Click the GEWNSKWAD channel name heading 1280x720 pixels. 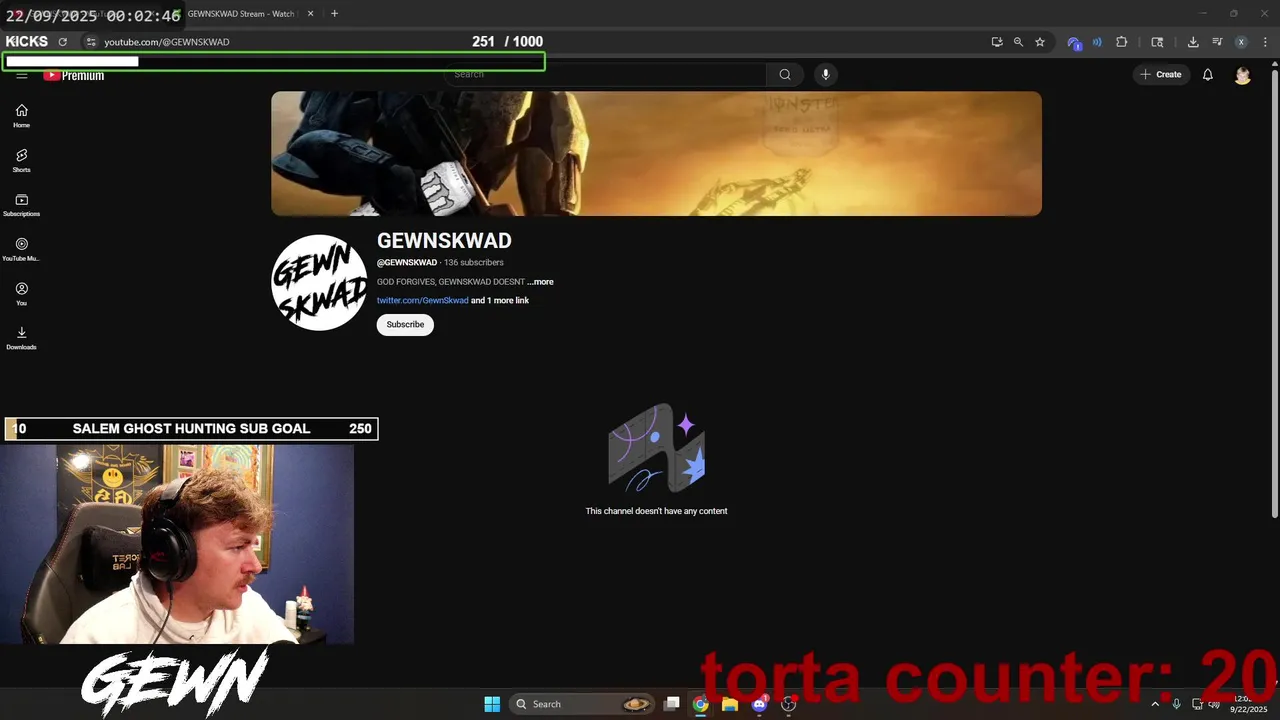coord(444,241)
